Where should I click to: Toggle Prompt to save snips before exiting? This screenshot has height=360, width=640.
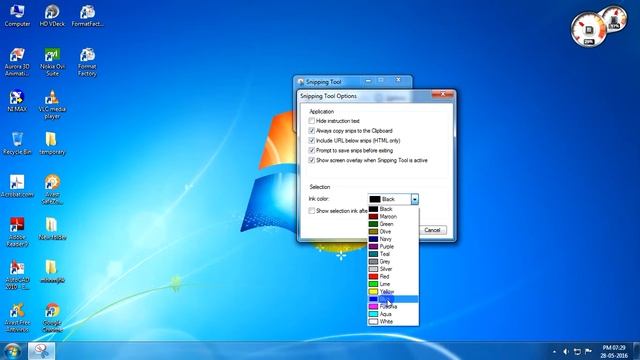[x=312, y=150]
